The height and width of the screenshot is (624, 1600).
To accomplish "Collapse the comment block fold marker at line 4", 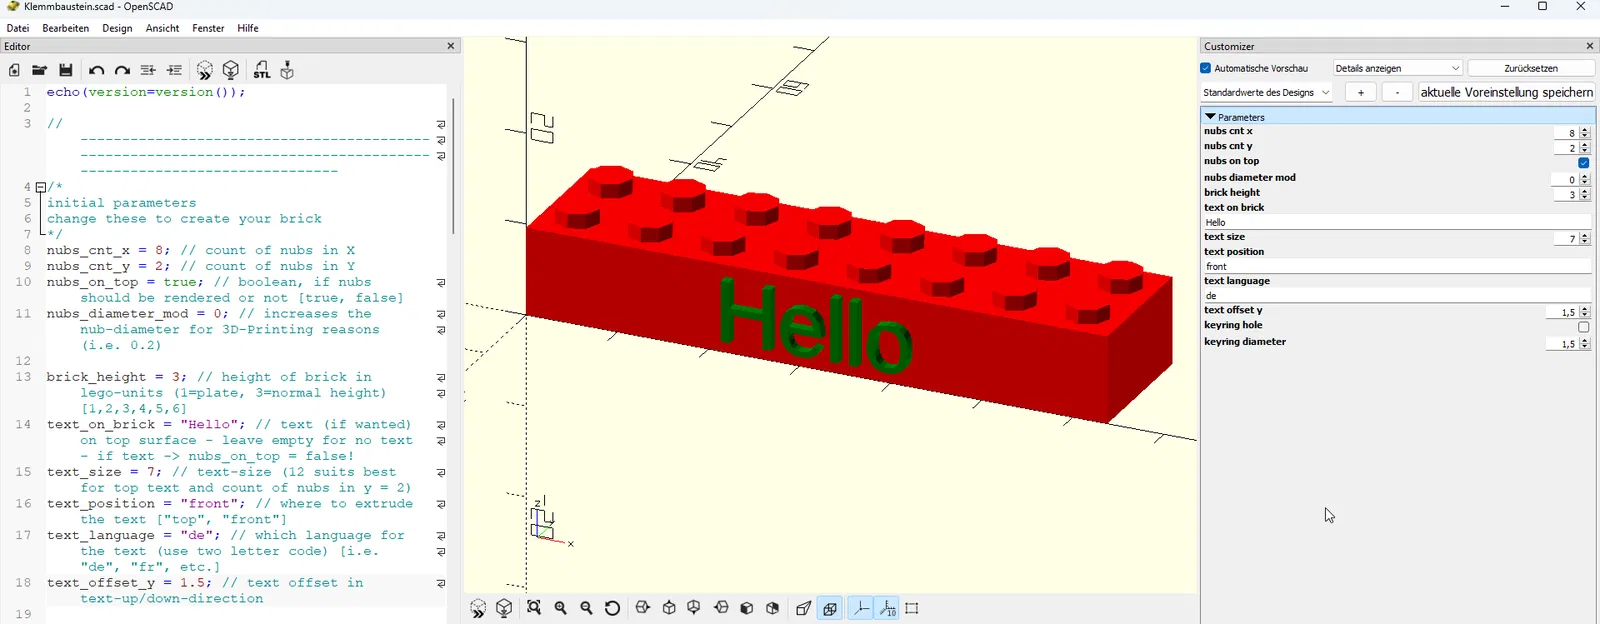I will 41,187.
